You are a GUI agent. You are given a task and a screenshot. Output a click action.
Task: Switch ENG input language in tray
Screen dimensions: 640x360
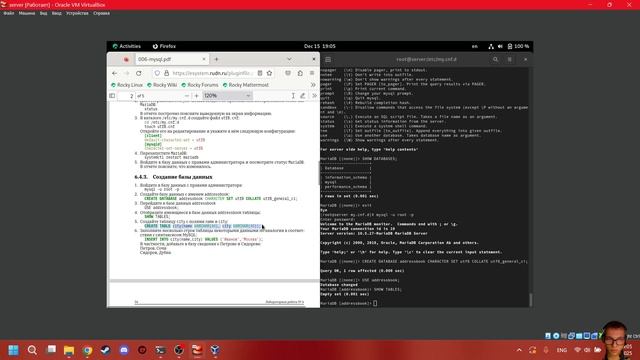click(562, 350)
